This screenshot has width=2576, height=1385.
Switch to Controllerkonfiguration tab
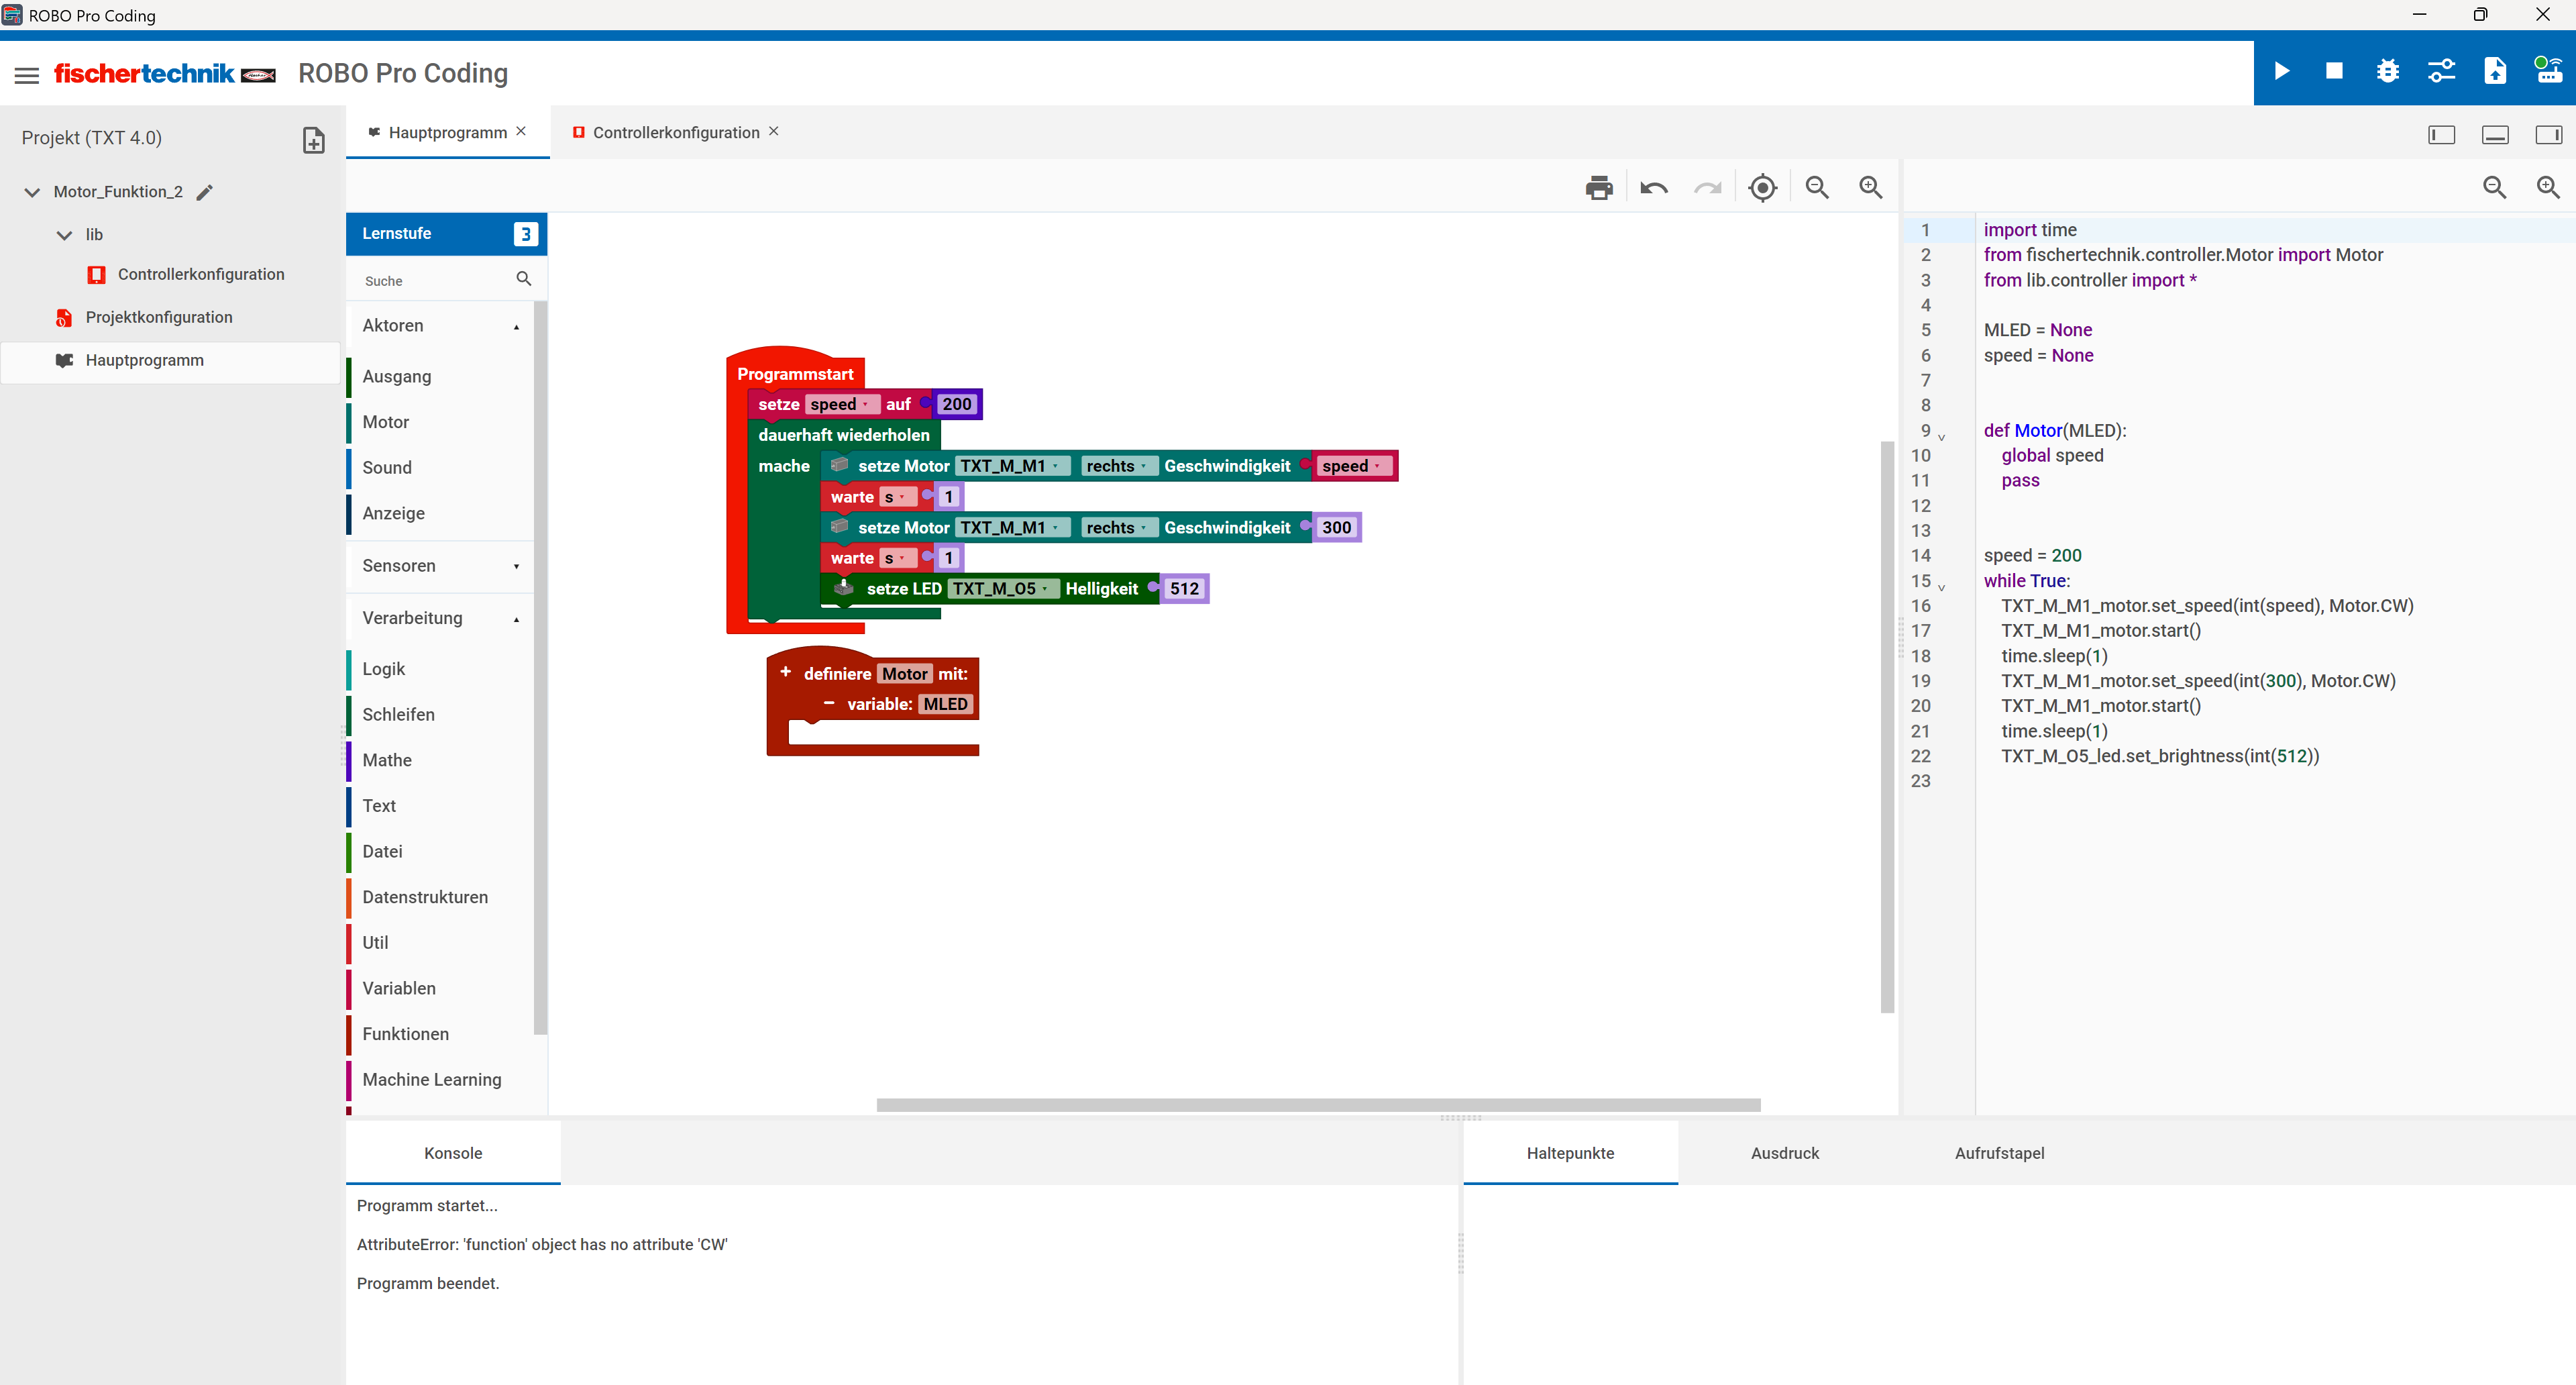pyautogui.click(x=675, y=133)
